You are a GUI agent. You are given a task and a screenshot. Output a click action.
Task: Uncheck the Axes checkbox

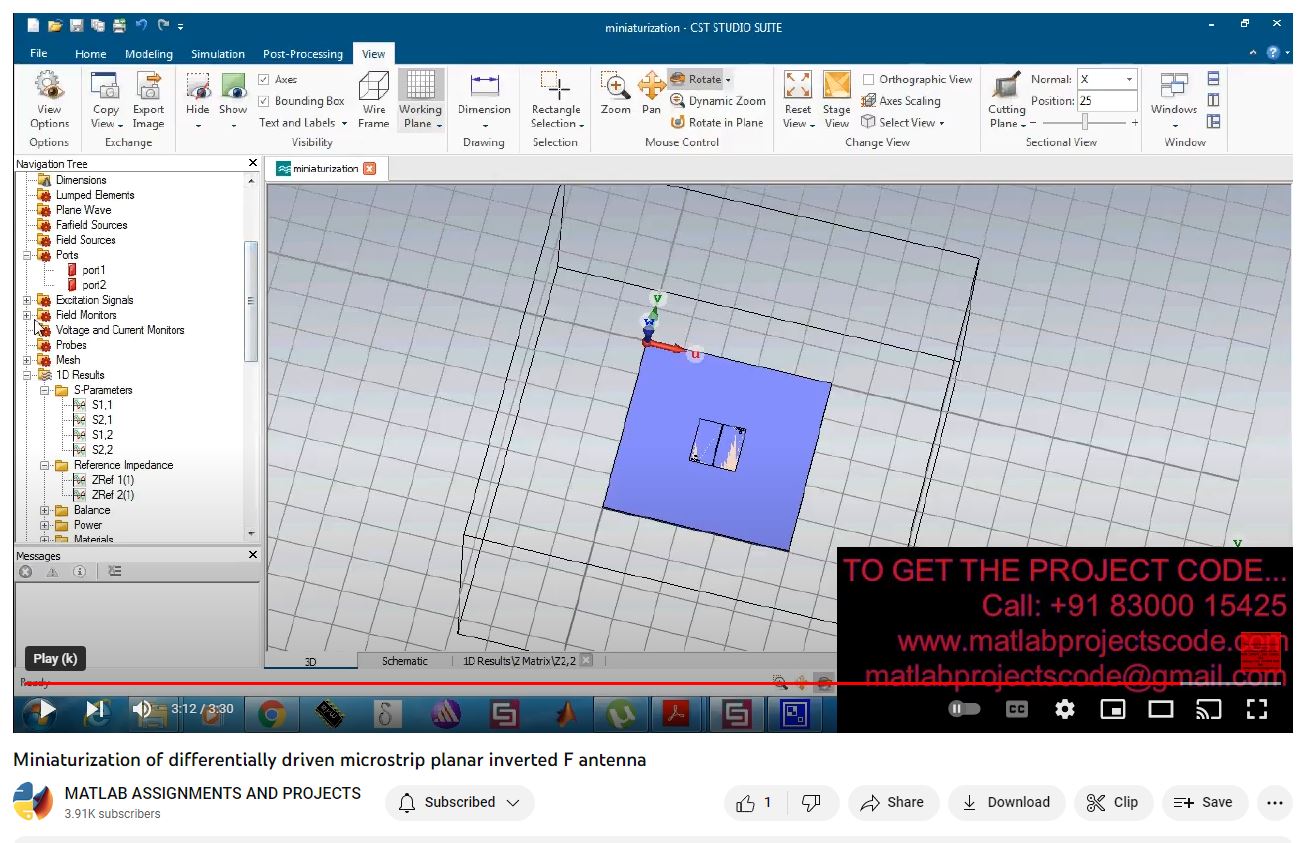pyautogui.click(x=264, y=79)
